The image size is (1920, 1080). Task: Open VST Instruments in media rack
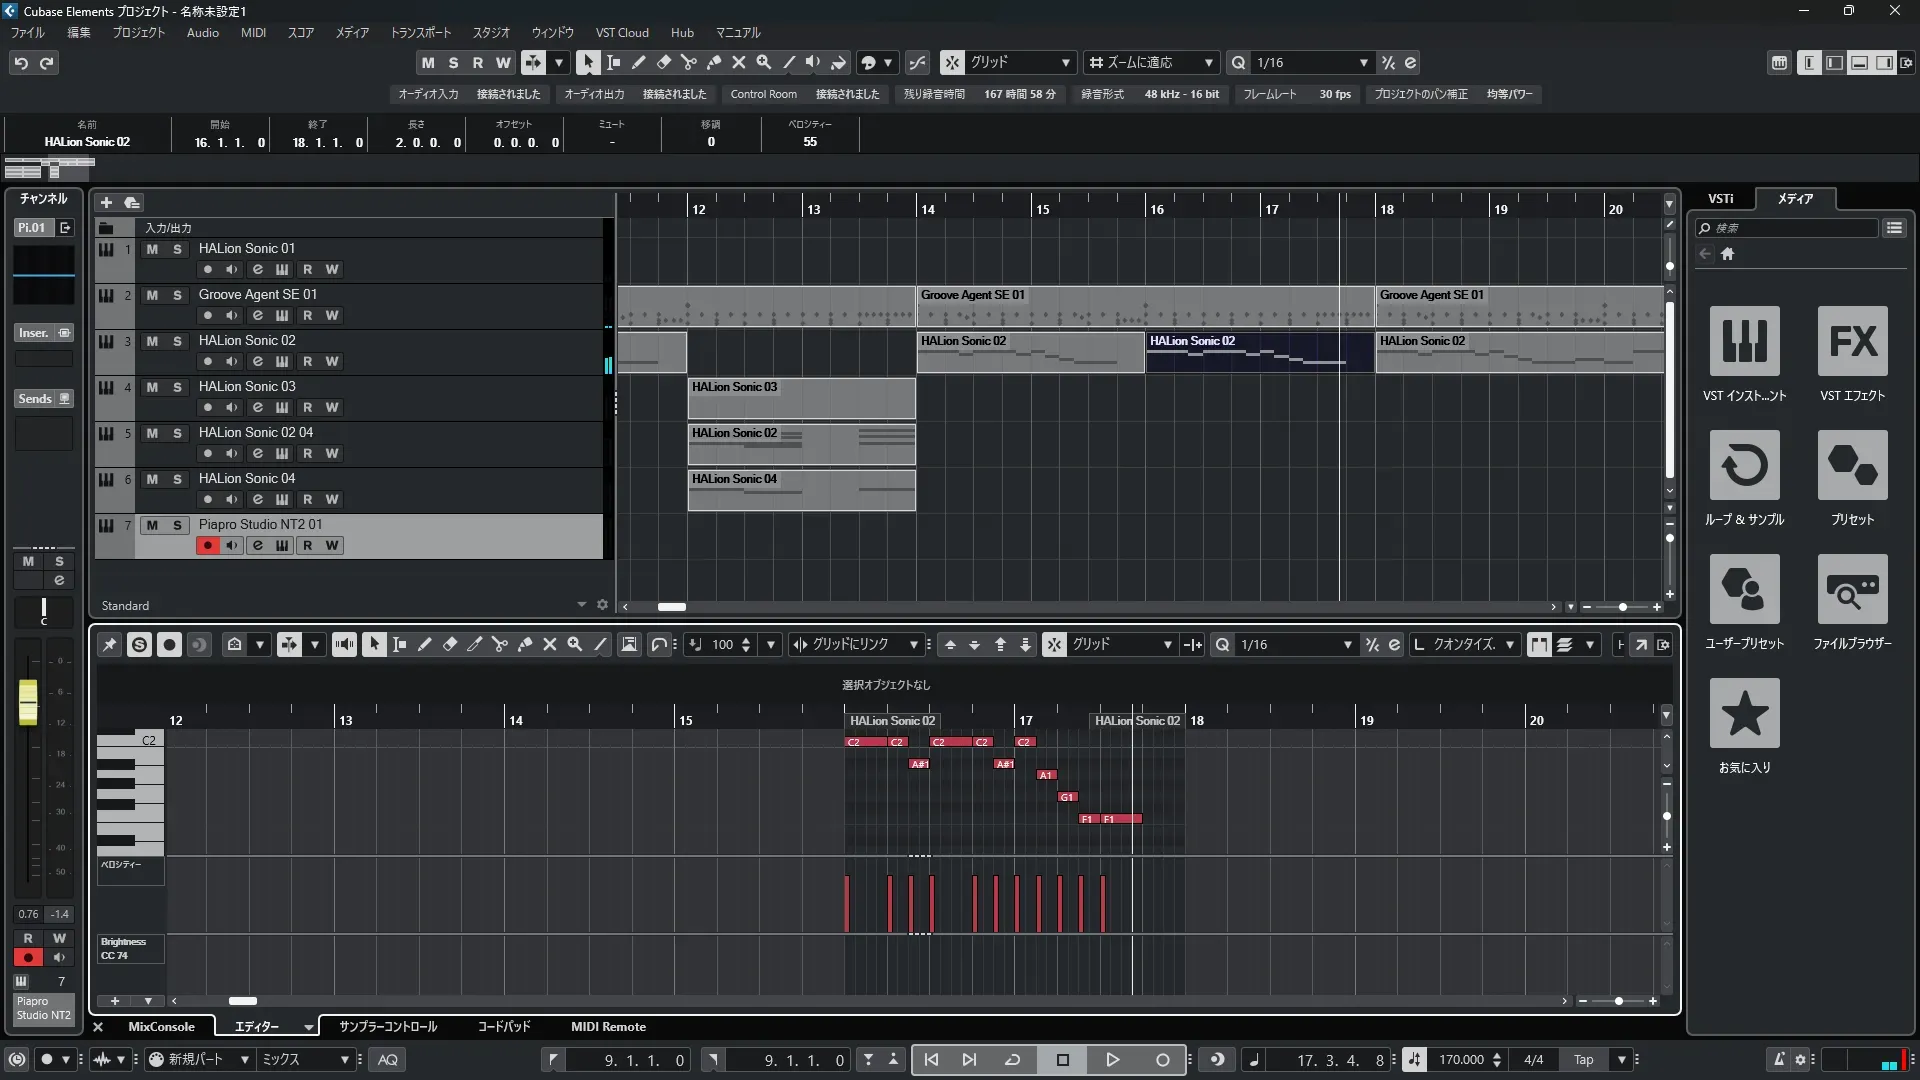pos(1744,341)
